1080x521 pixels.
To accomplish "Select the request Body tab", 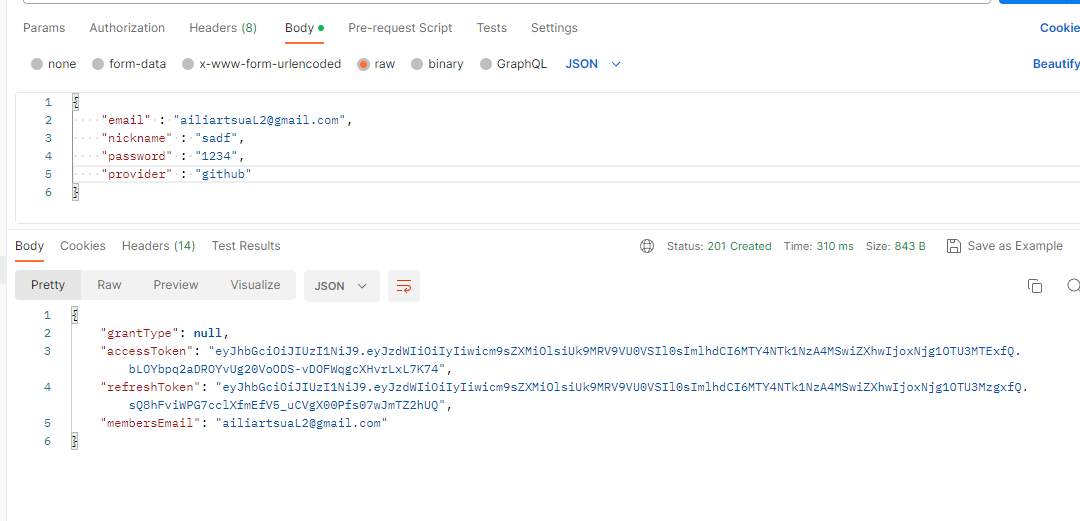I will pos(304,28).
